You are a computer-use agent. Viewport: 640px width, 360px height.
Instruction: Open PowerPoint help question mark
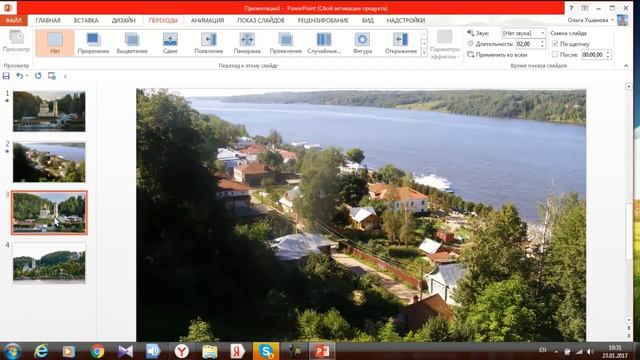click(x=571, y=8)
